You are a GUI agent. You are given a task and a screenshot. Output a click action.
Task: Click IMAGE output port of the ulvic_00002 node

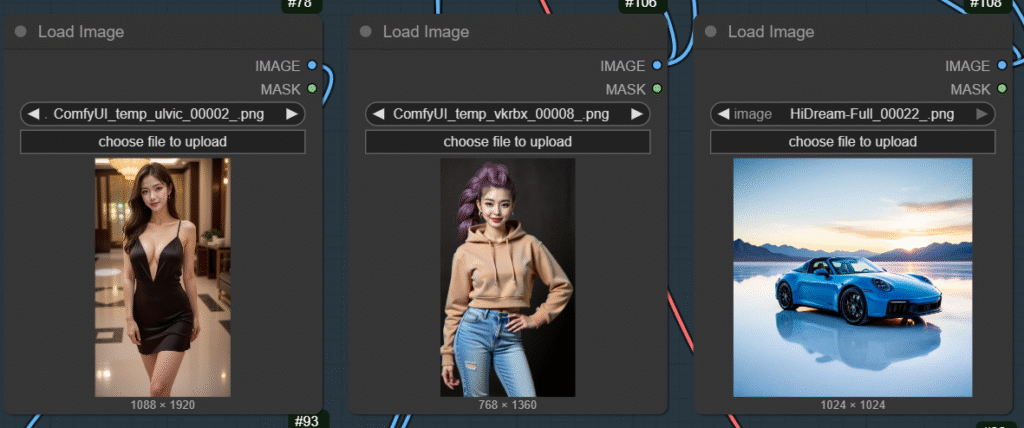[x=312, y=66]
